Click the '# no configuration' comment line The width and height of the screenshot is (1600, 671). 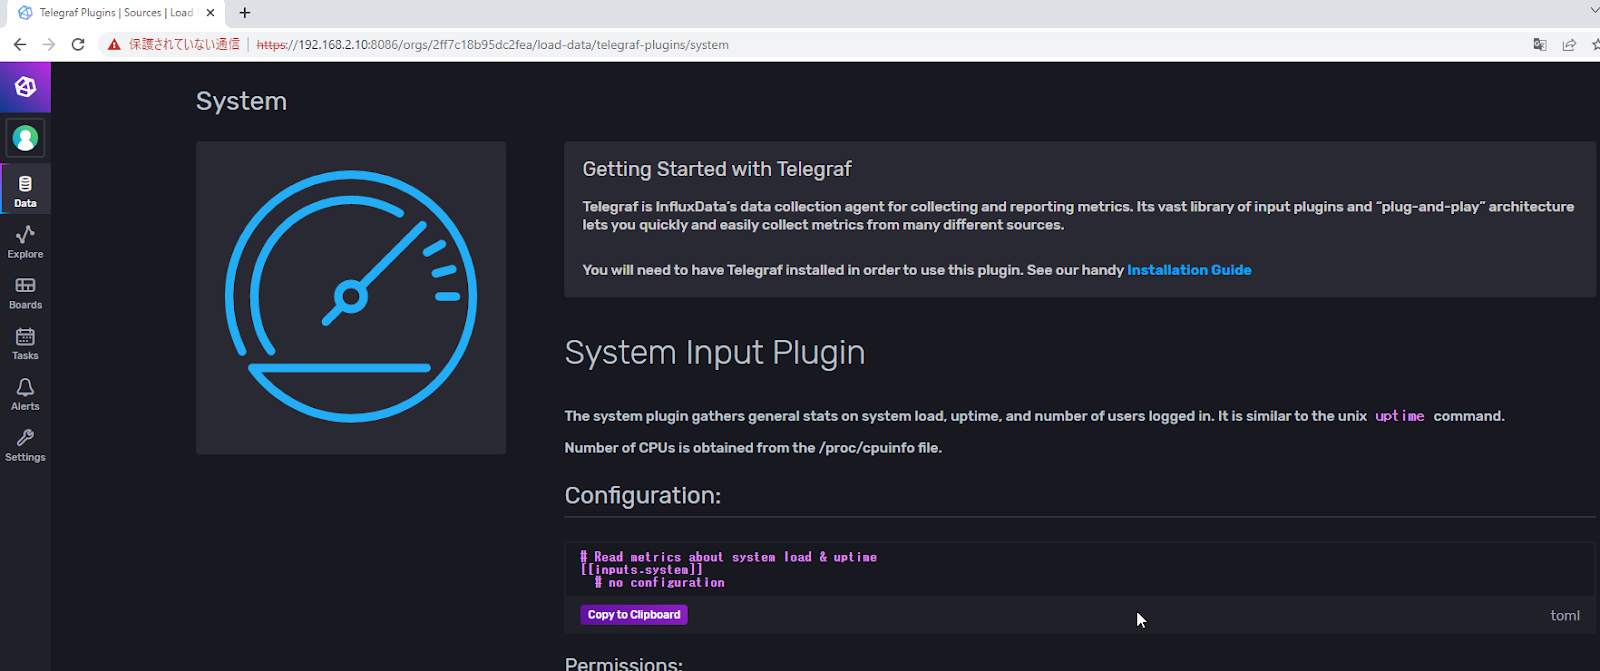pyautogui.click(x=660, y=582)
